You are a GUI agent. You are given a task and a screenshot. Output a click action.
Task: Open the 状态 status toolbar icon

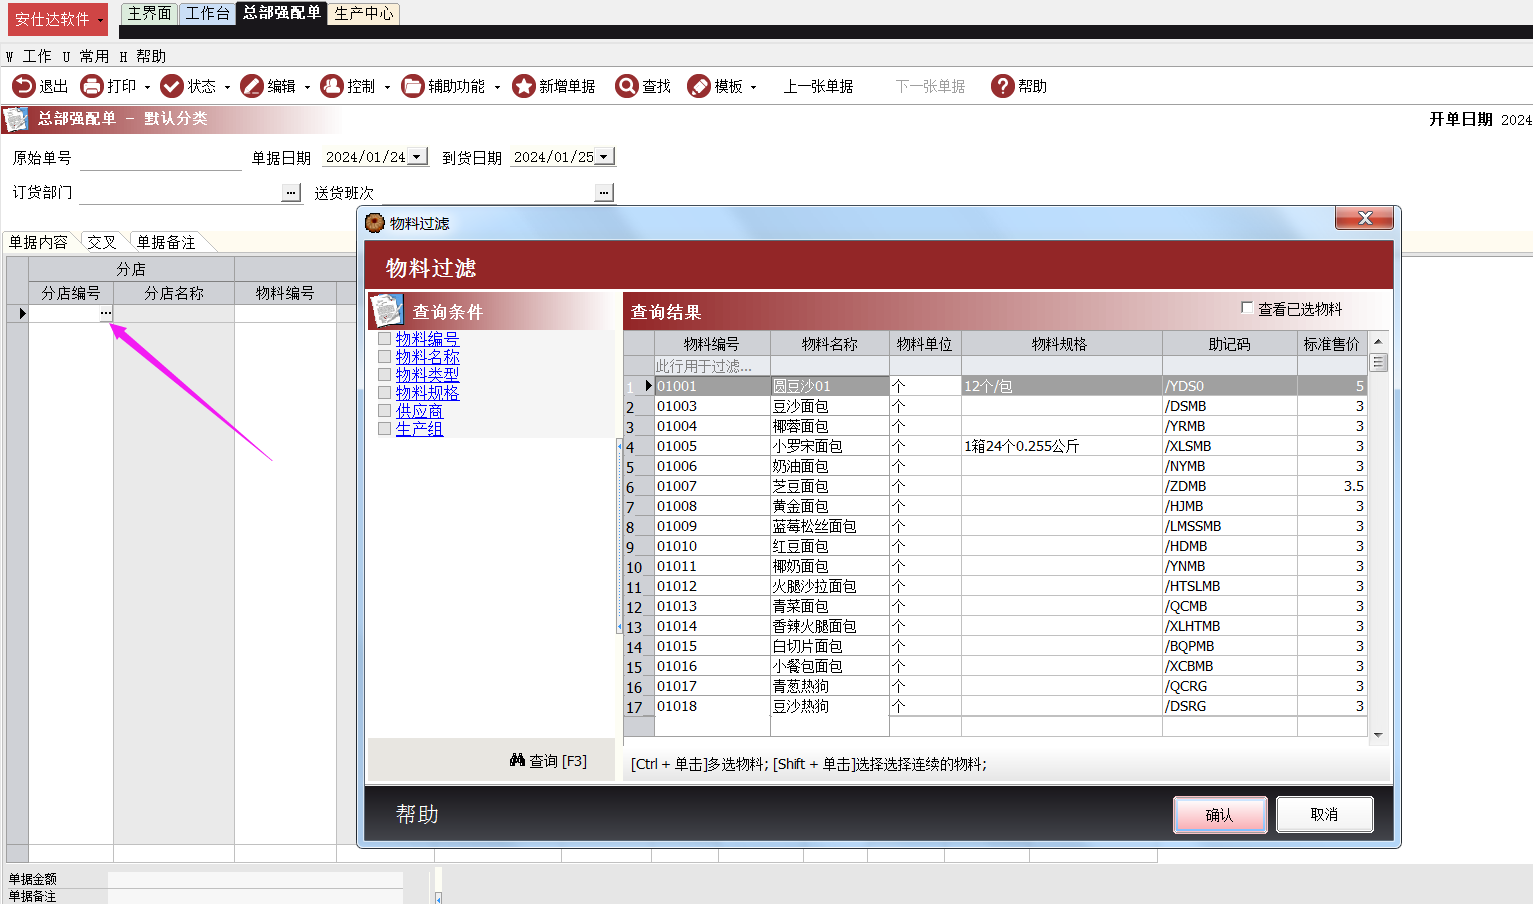(x=172, y=86)
